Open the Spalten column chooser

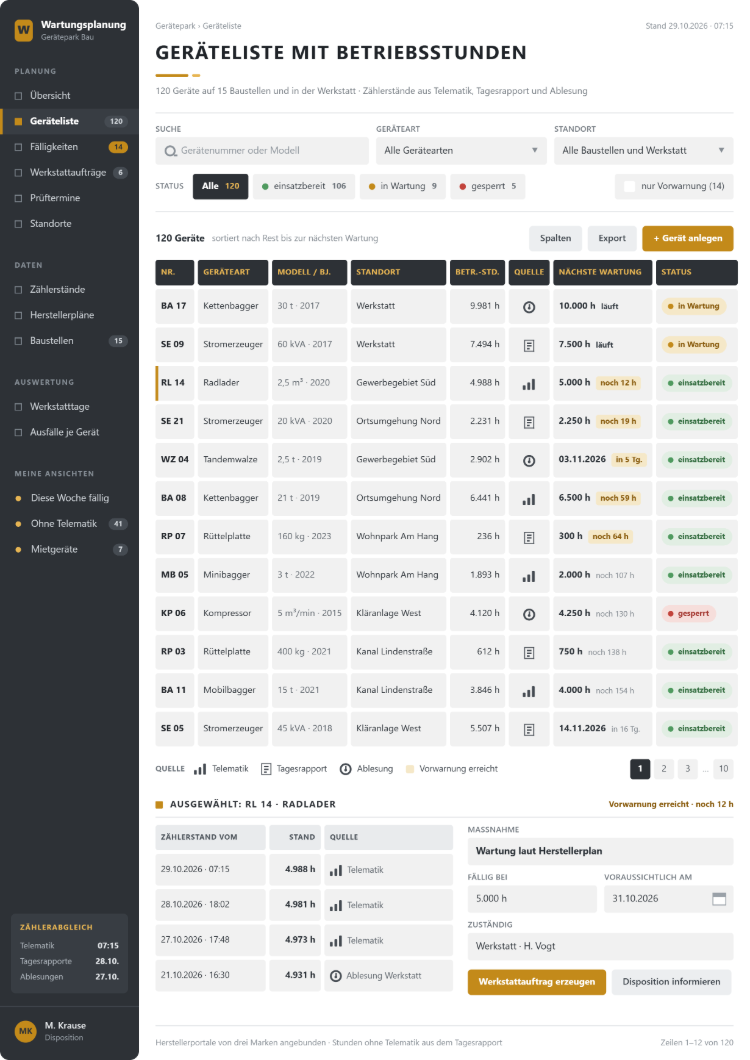click(x=555, y=238)
